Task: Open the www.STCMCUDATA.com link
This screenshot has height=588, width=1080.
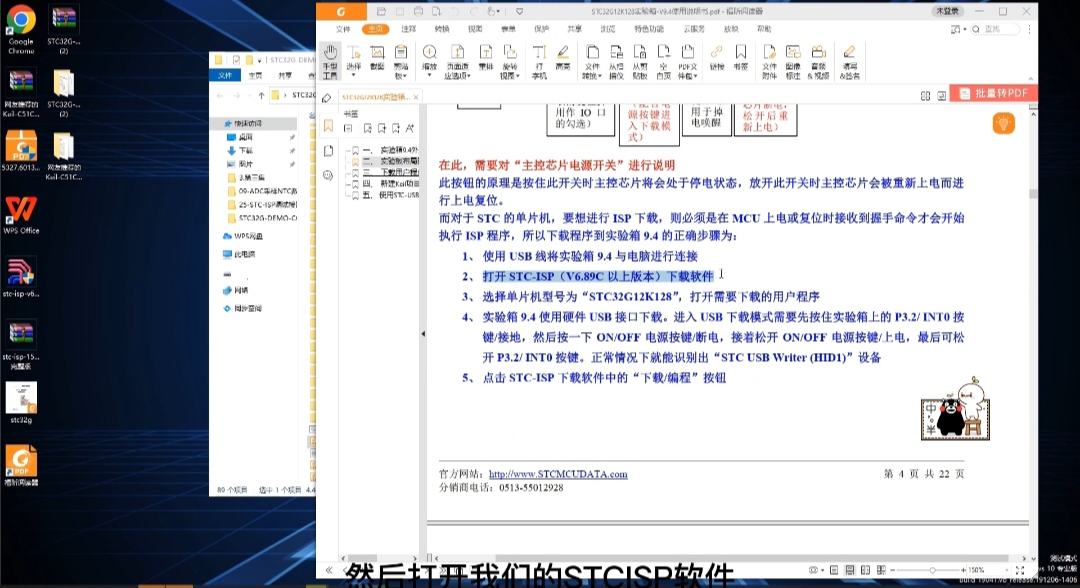Action: click(558, 474)
